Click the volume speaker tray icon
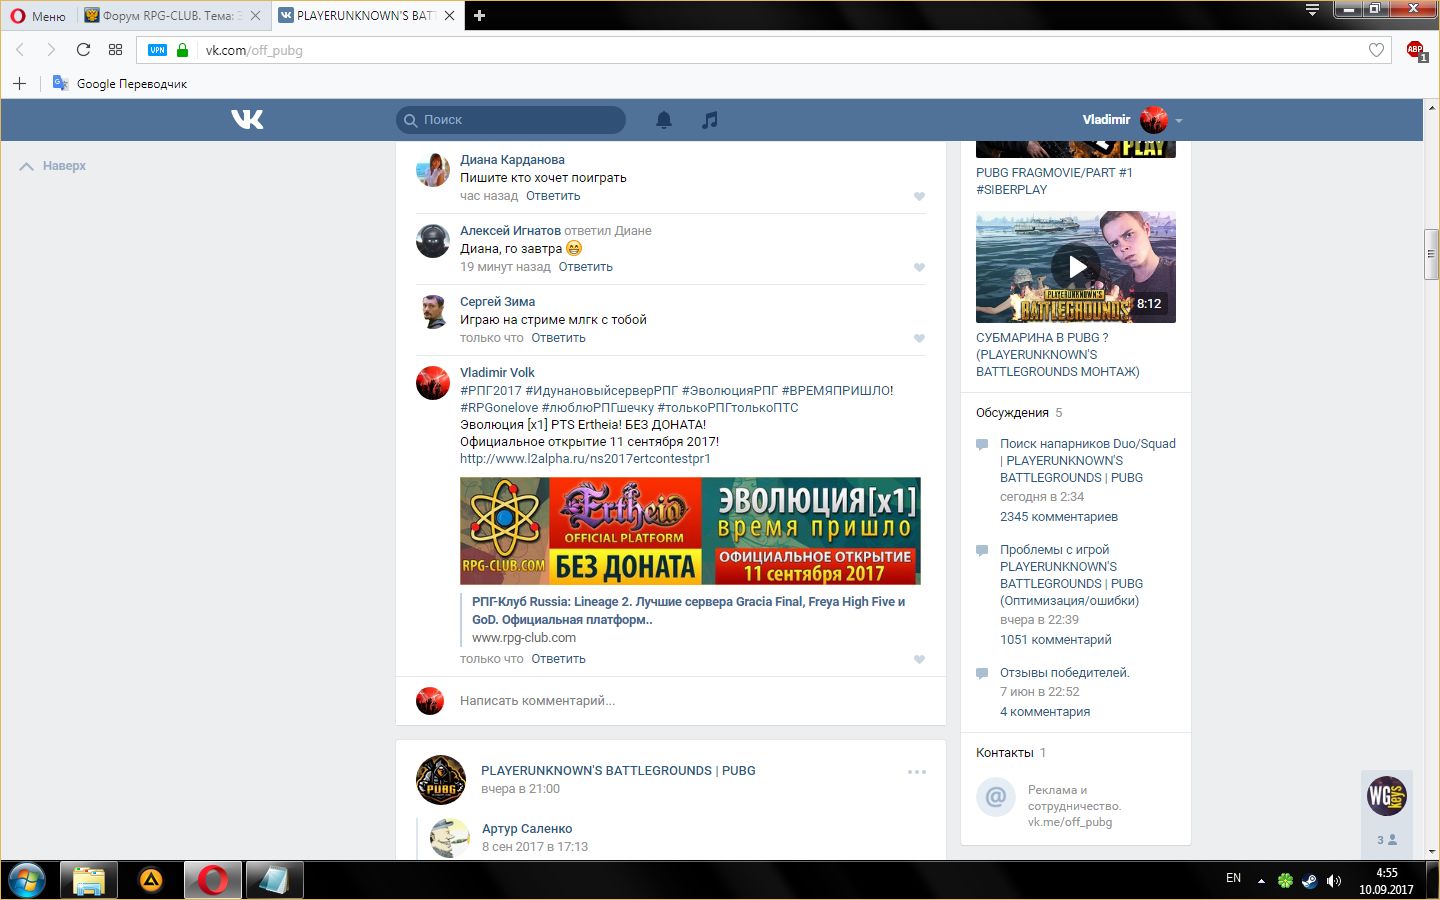Viewport: 1440px width, 900px height. [1333, 881]
